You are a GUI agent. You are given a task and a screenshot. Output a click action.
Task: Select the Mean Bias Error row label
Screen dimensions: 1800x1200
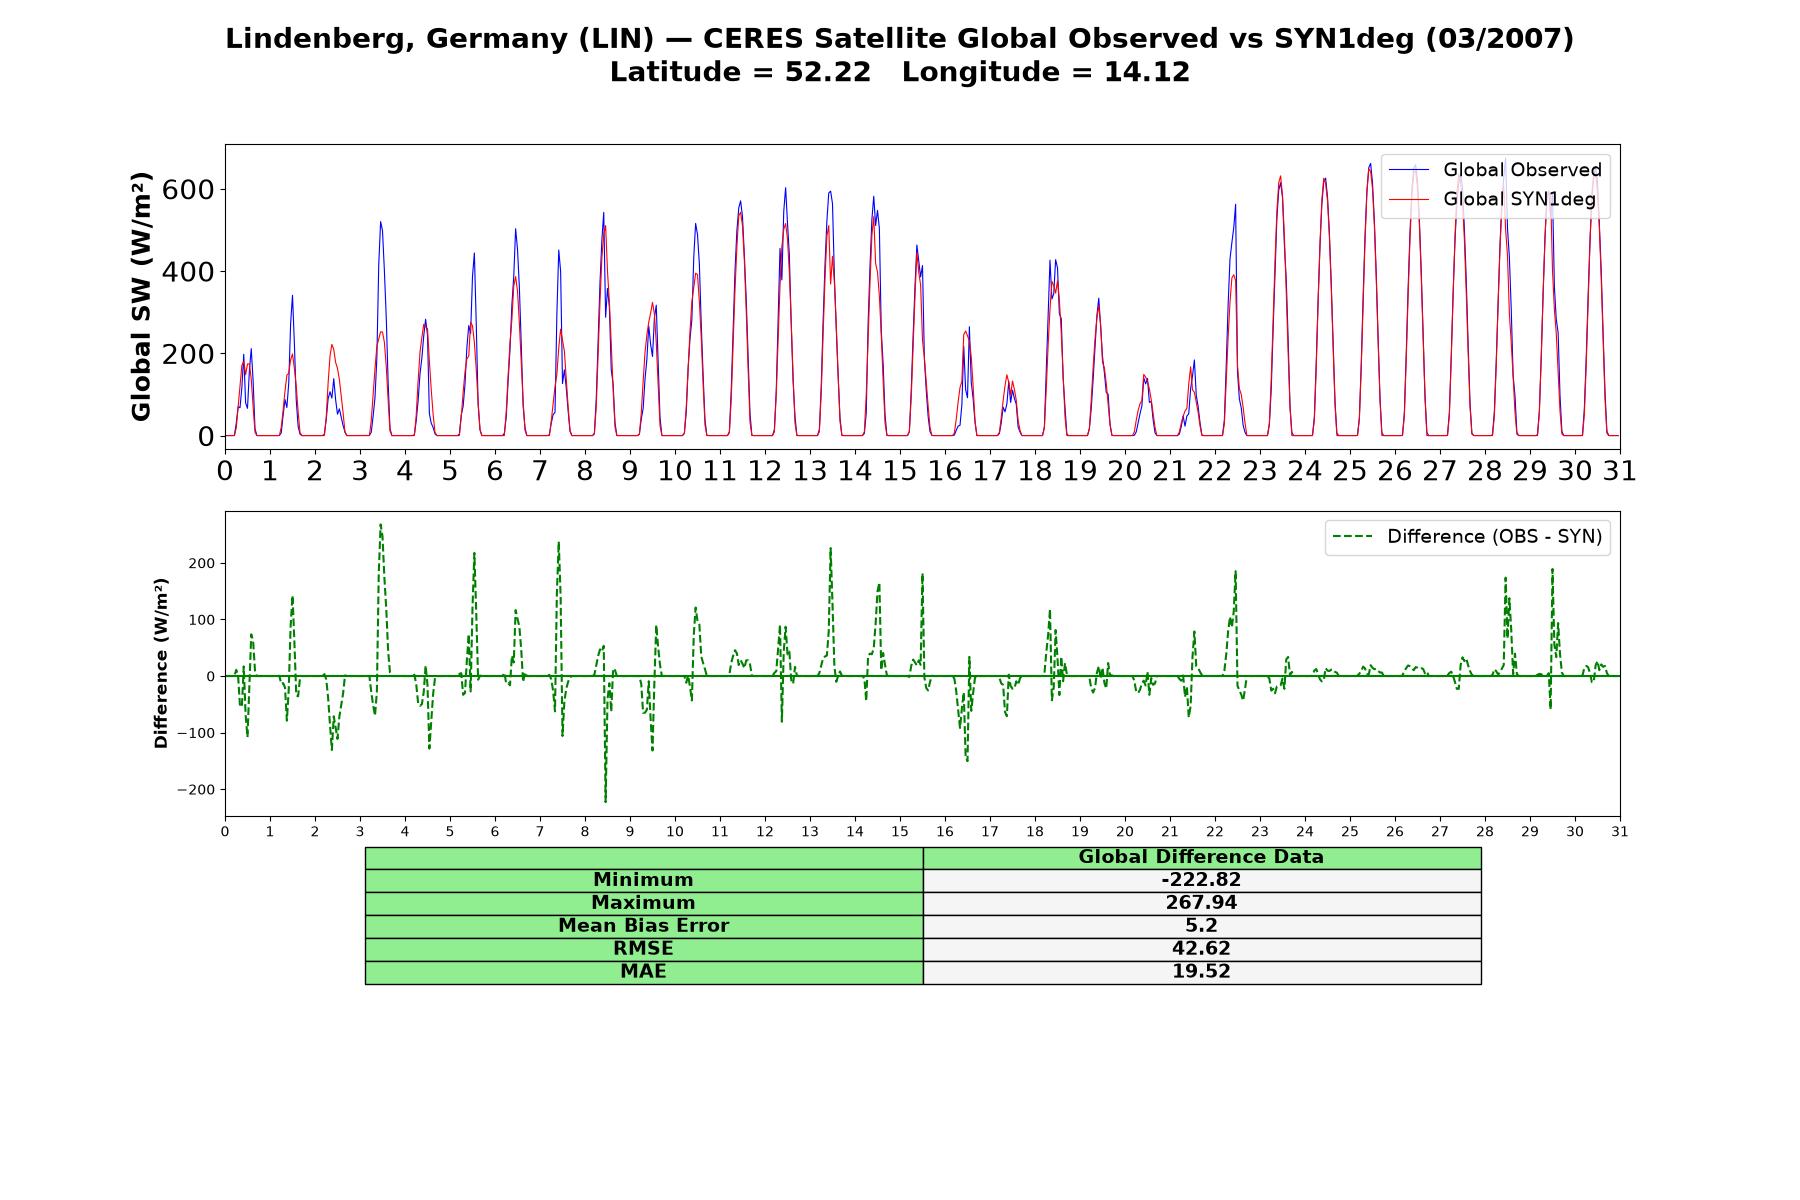pos(643,926)
